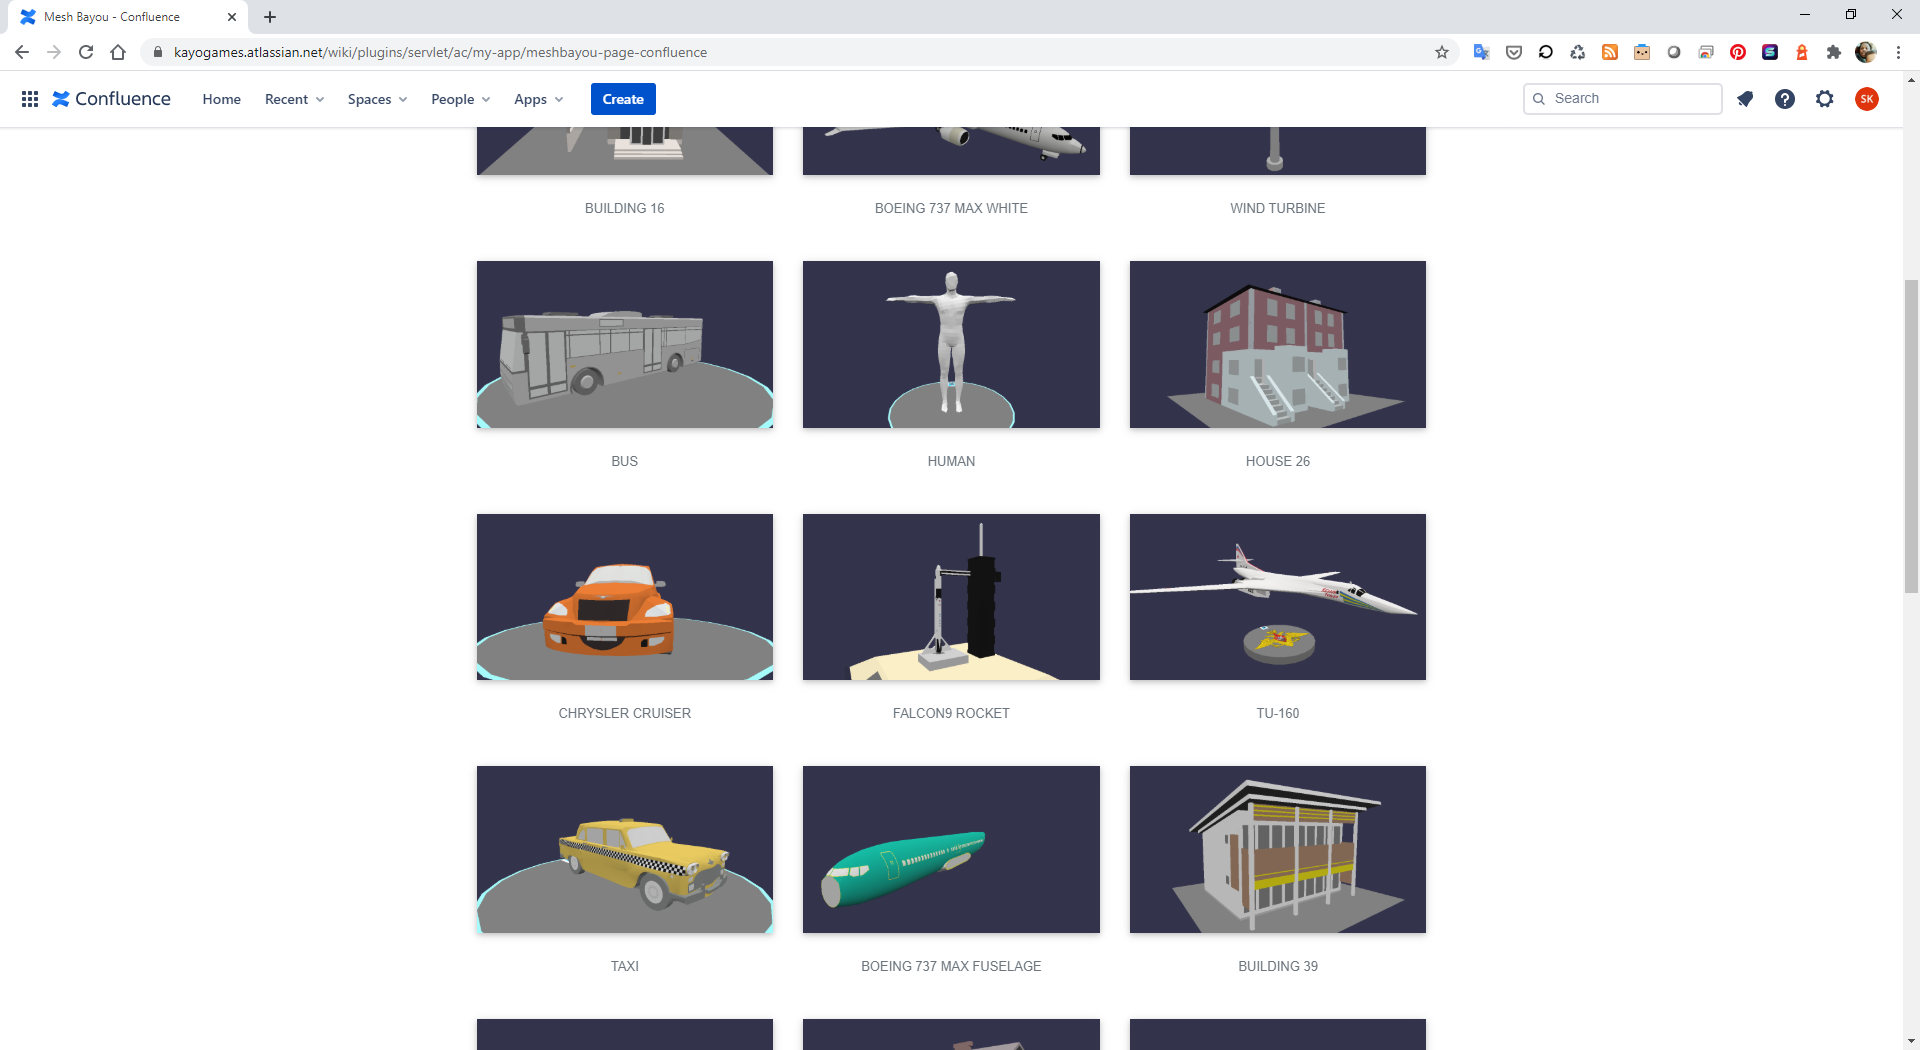1920x1050 pixels.
Task: Reload the current page
Action: pyautogui.click(x=86, y=52)
